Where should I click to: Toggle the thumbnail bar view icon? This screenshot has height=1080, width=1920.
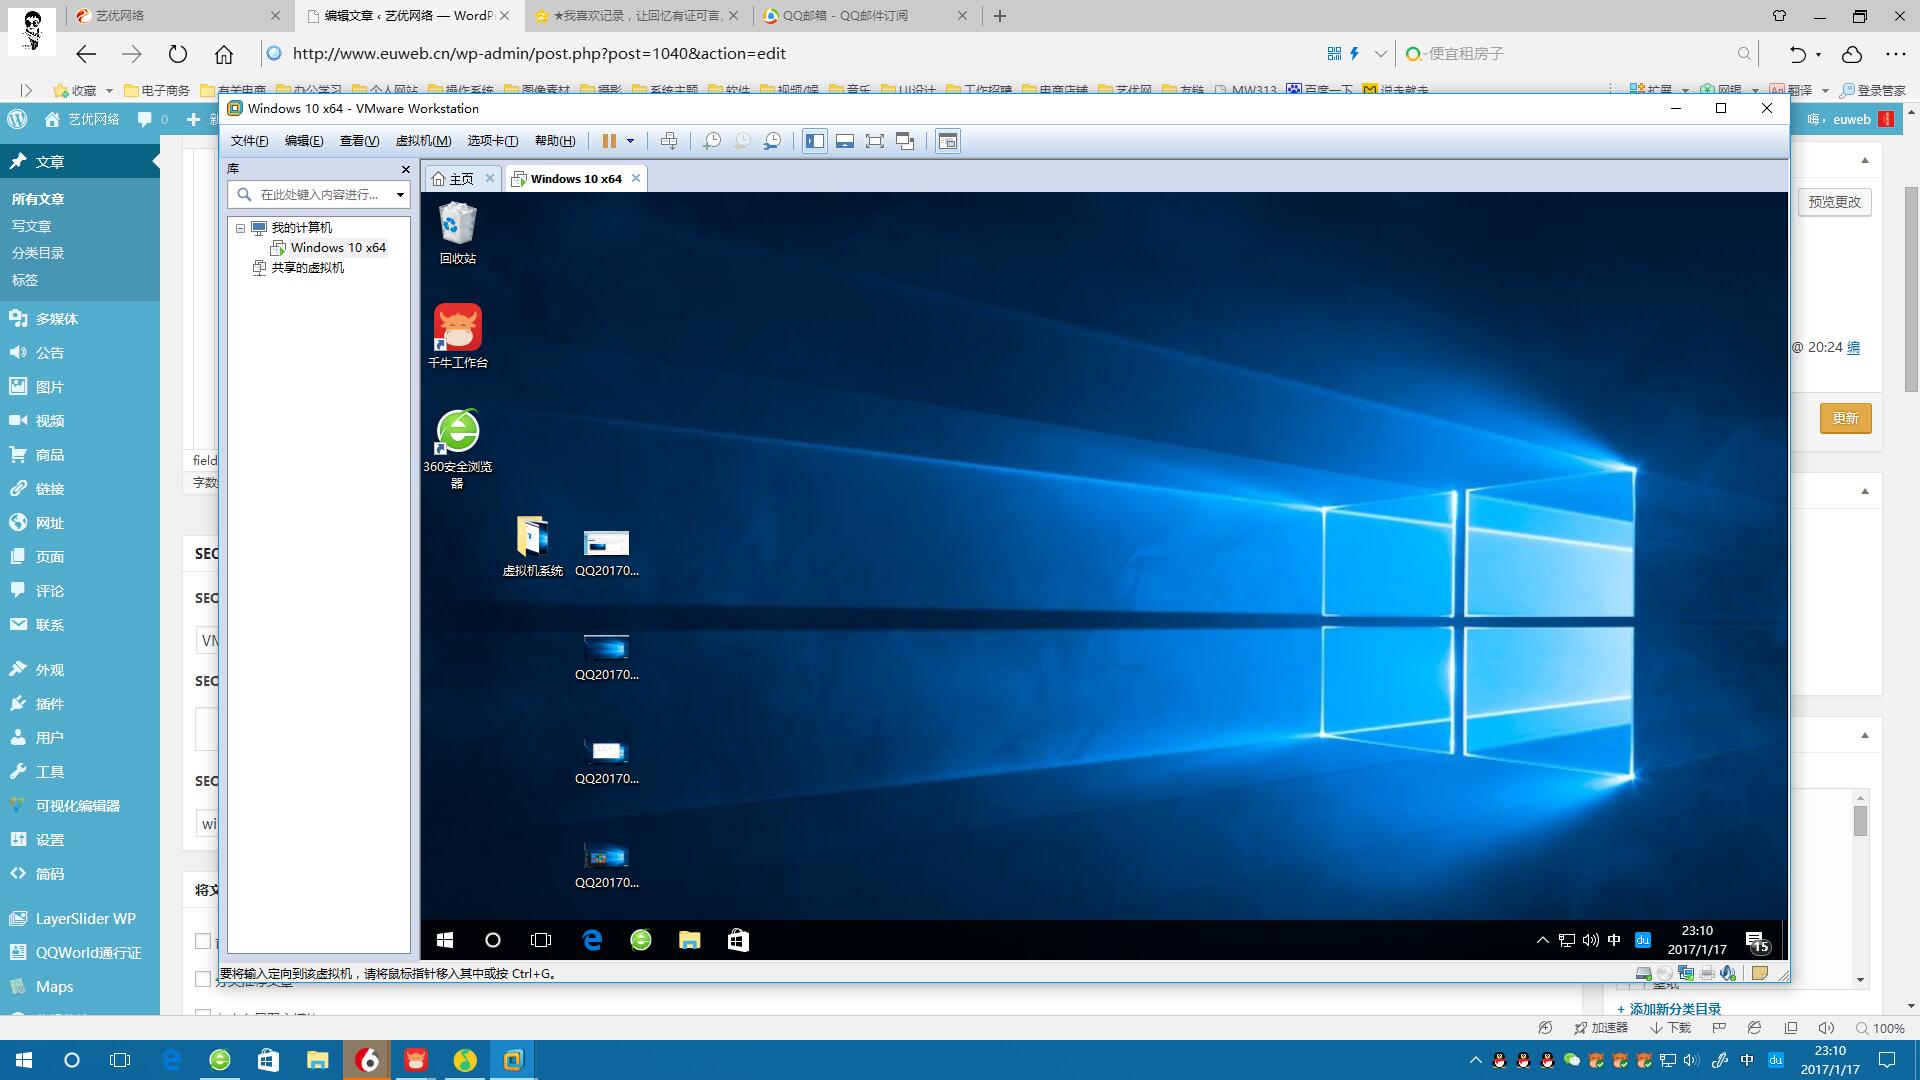(x=845, y=141)
